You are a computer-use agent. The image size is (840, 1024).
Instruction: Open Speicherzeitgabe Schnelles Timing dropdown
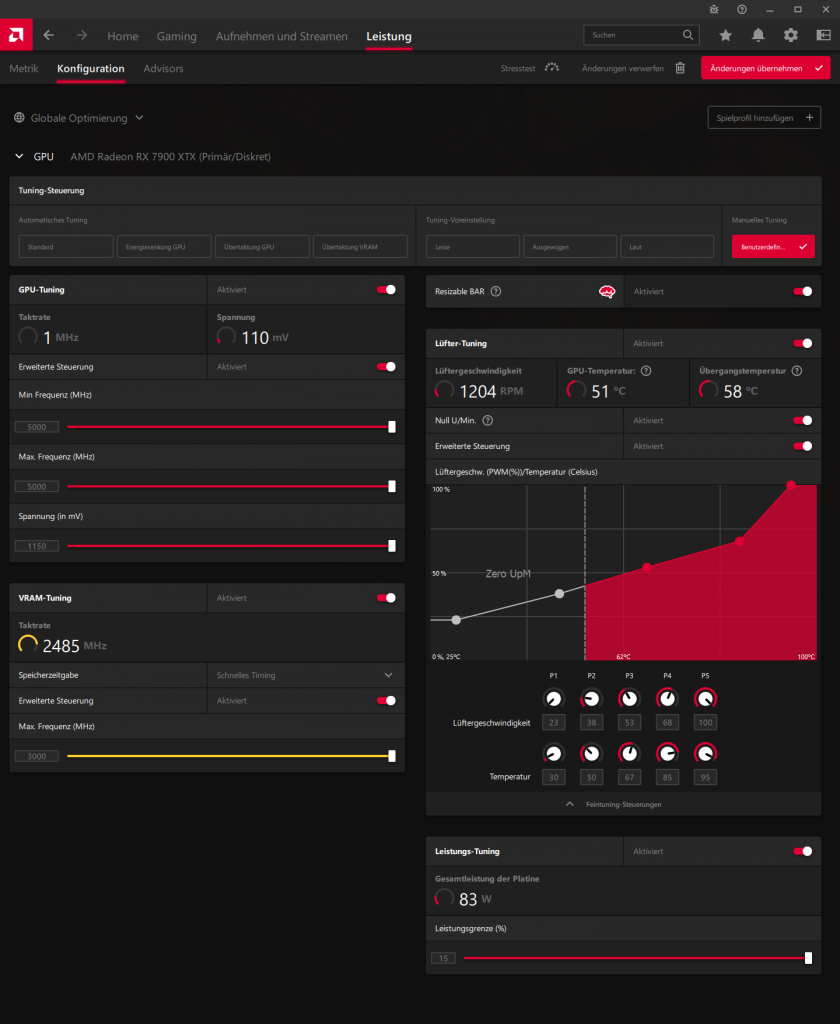tap(306, 675)
